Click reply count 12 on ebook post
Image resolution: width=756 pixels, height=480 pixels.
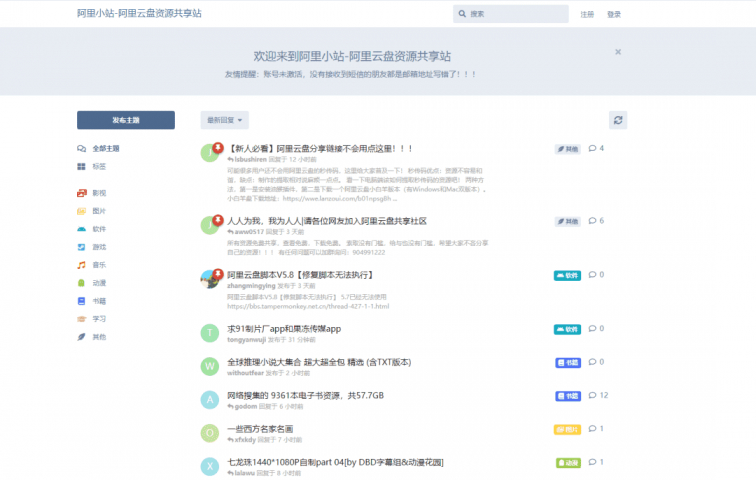click(x=598, y=395)
